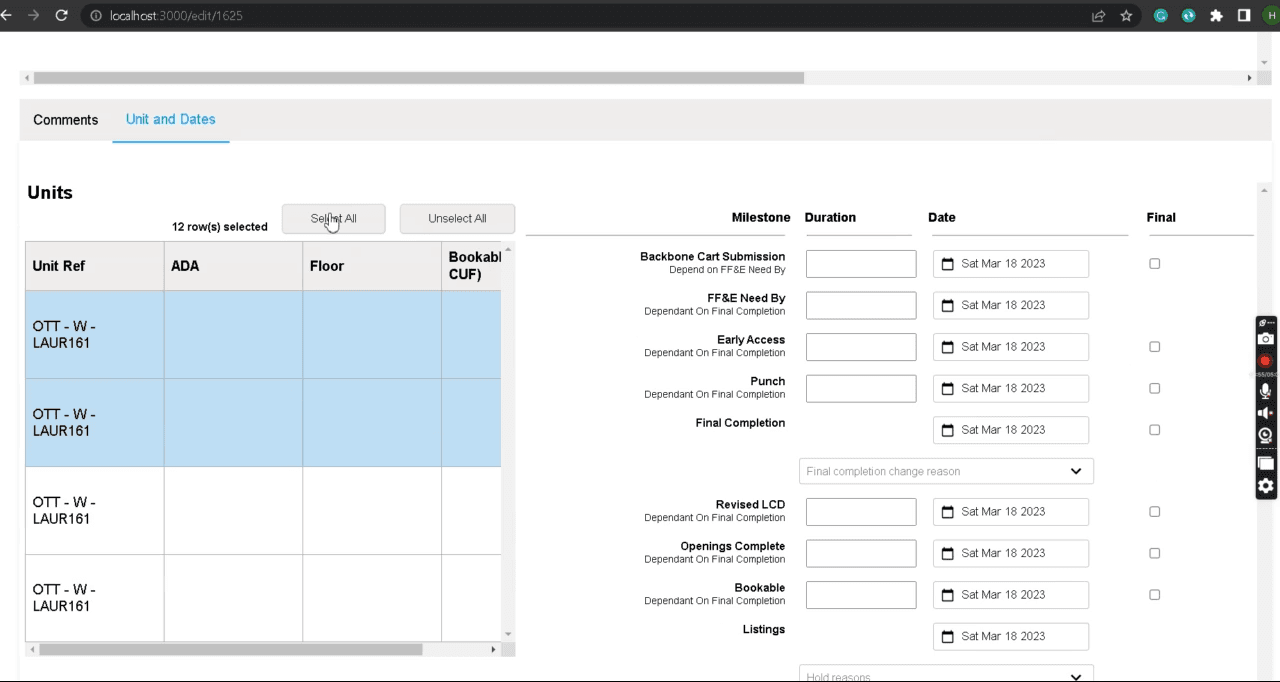Click the Milestone column heading
The height and width of the screenshot is (682, 1280).
[761, 217]
